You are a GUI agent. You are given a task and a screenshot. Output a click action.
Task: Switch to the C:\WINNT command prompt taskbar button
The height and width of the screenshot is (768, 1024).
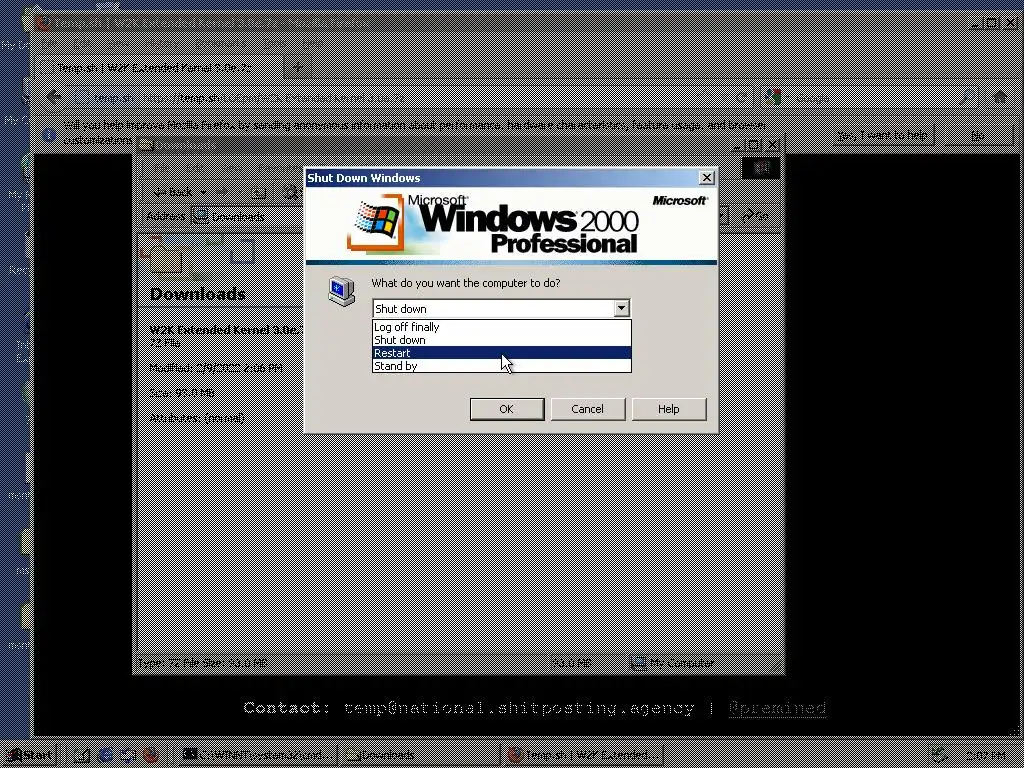(x=257, y=755)
